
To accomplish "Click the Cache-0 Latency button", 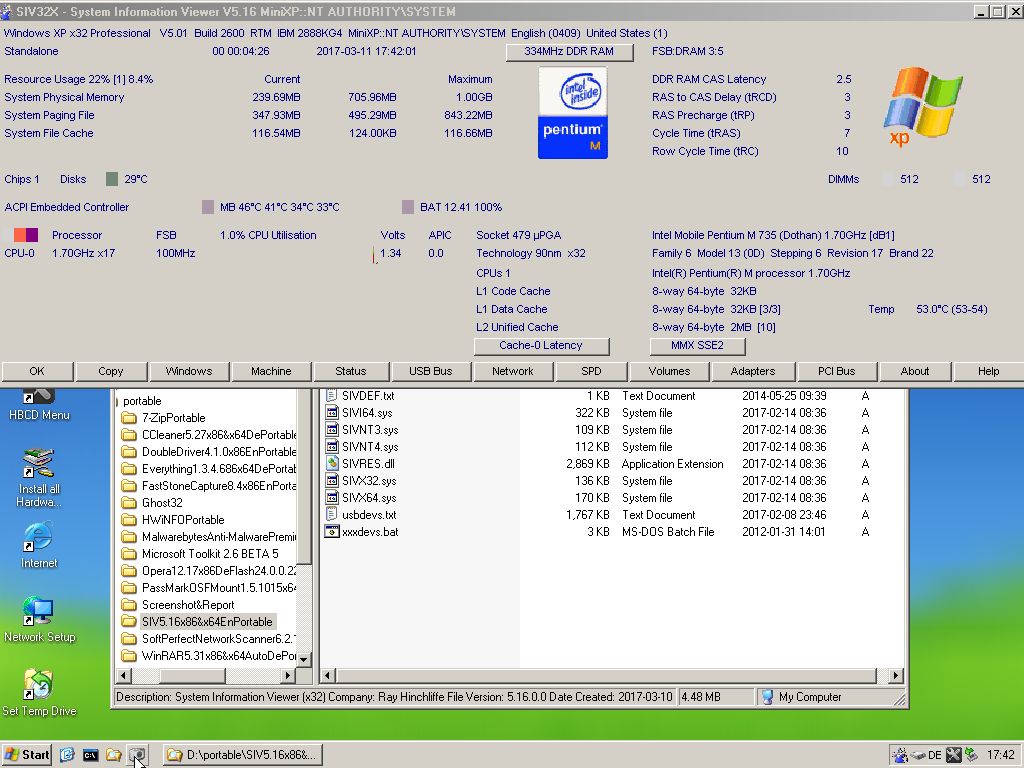I will [541, 345].
